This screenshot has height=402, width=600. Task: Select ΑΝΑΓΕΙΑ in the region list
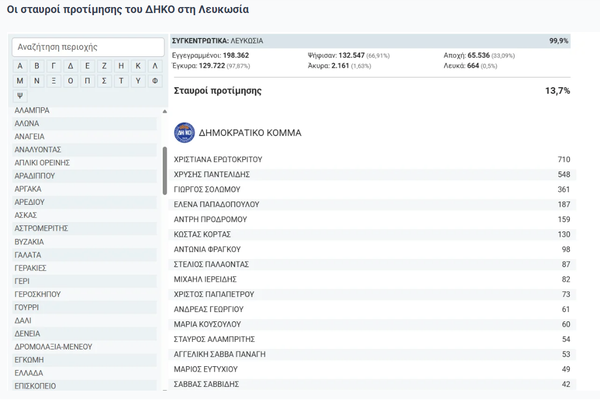(85, 137)
